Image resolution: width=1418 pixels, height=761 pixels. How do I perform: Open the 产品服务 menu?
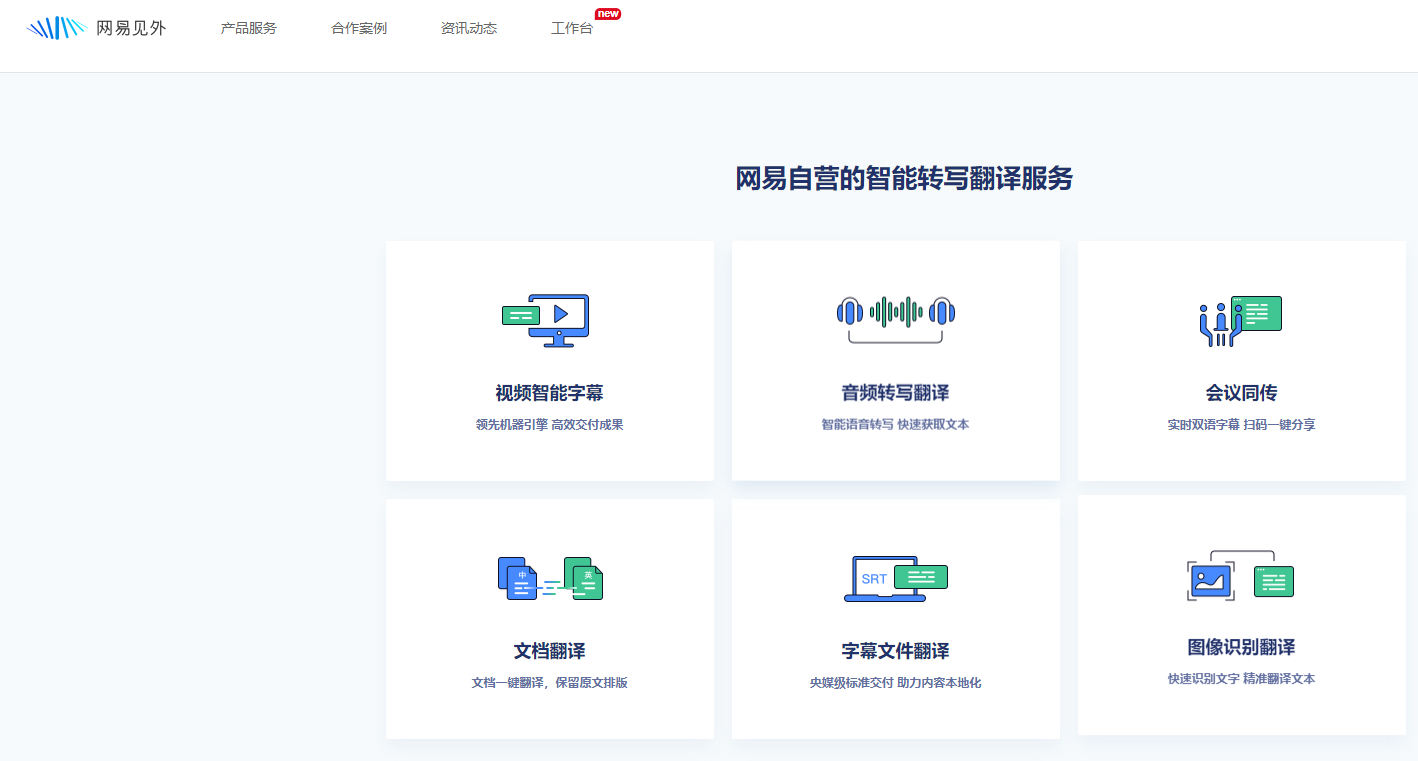point(249,28)
